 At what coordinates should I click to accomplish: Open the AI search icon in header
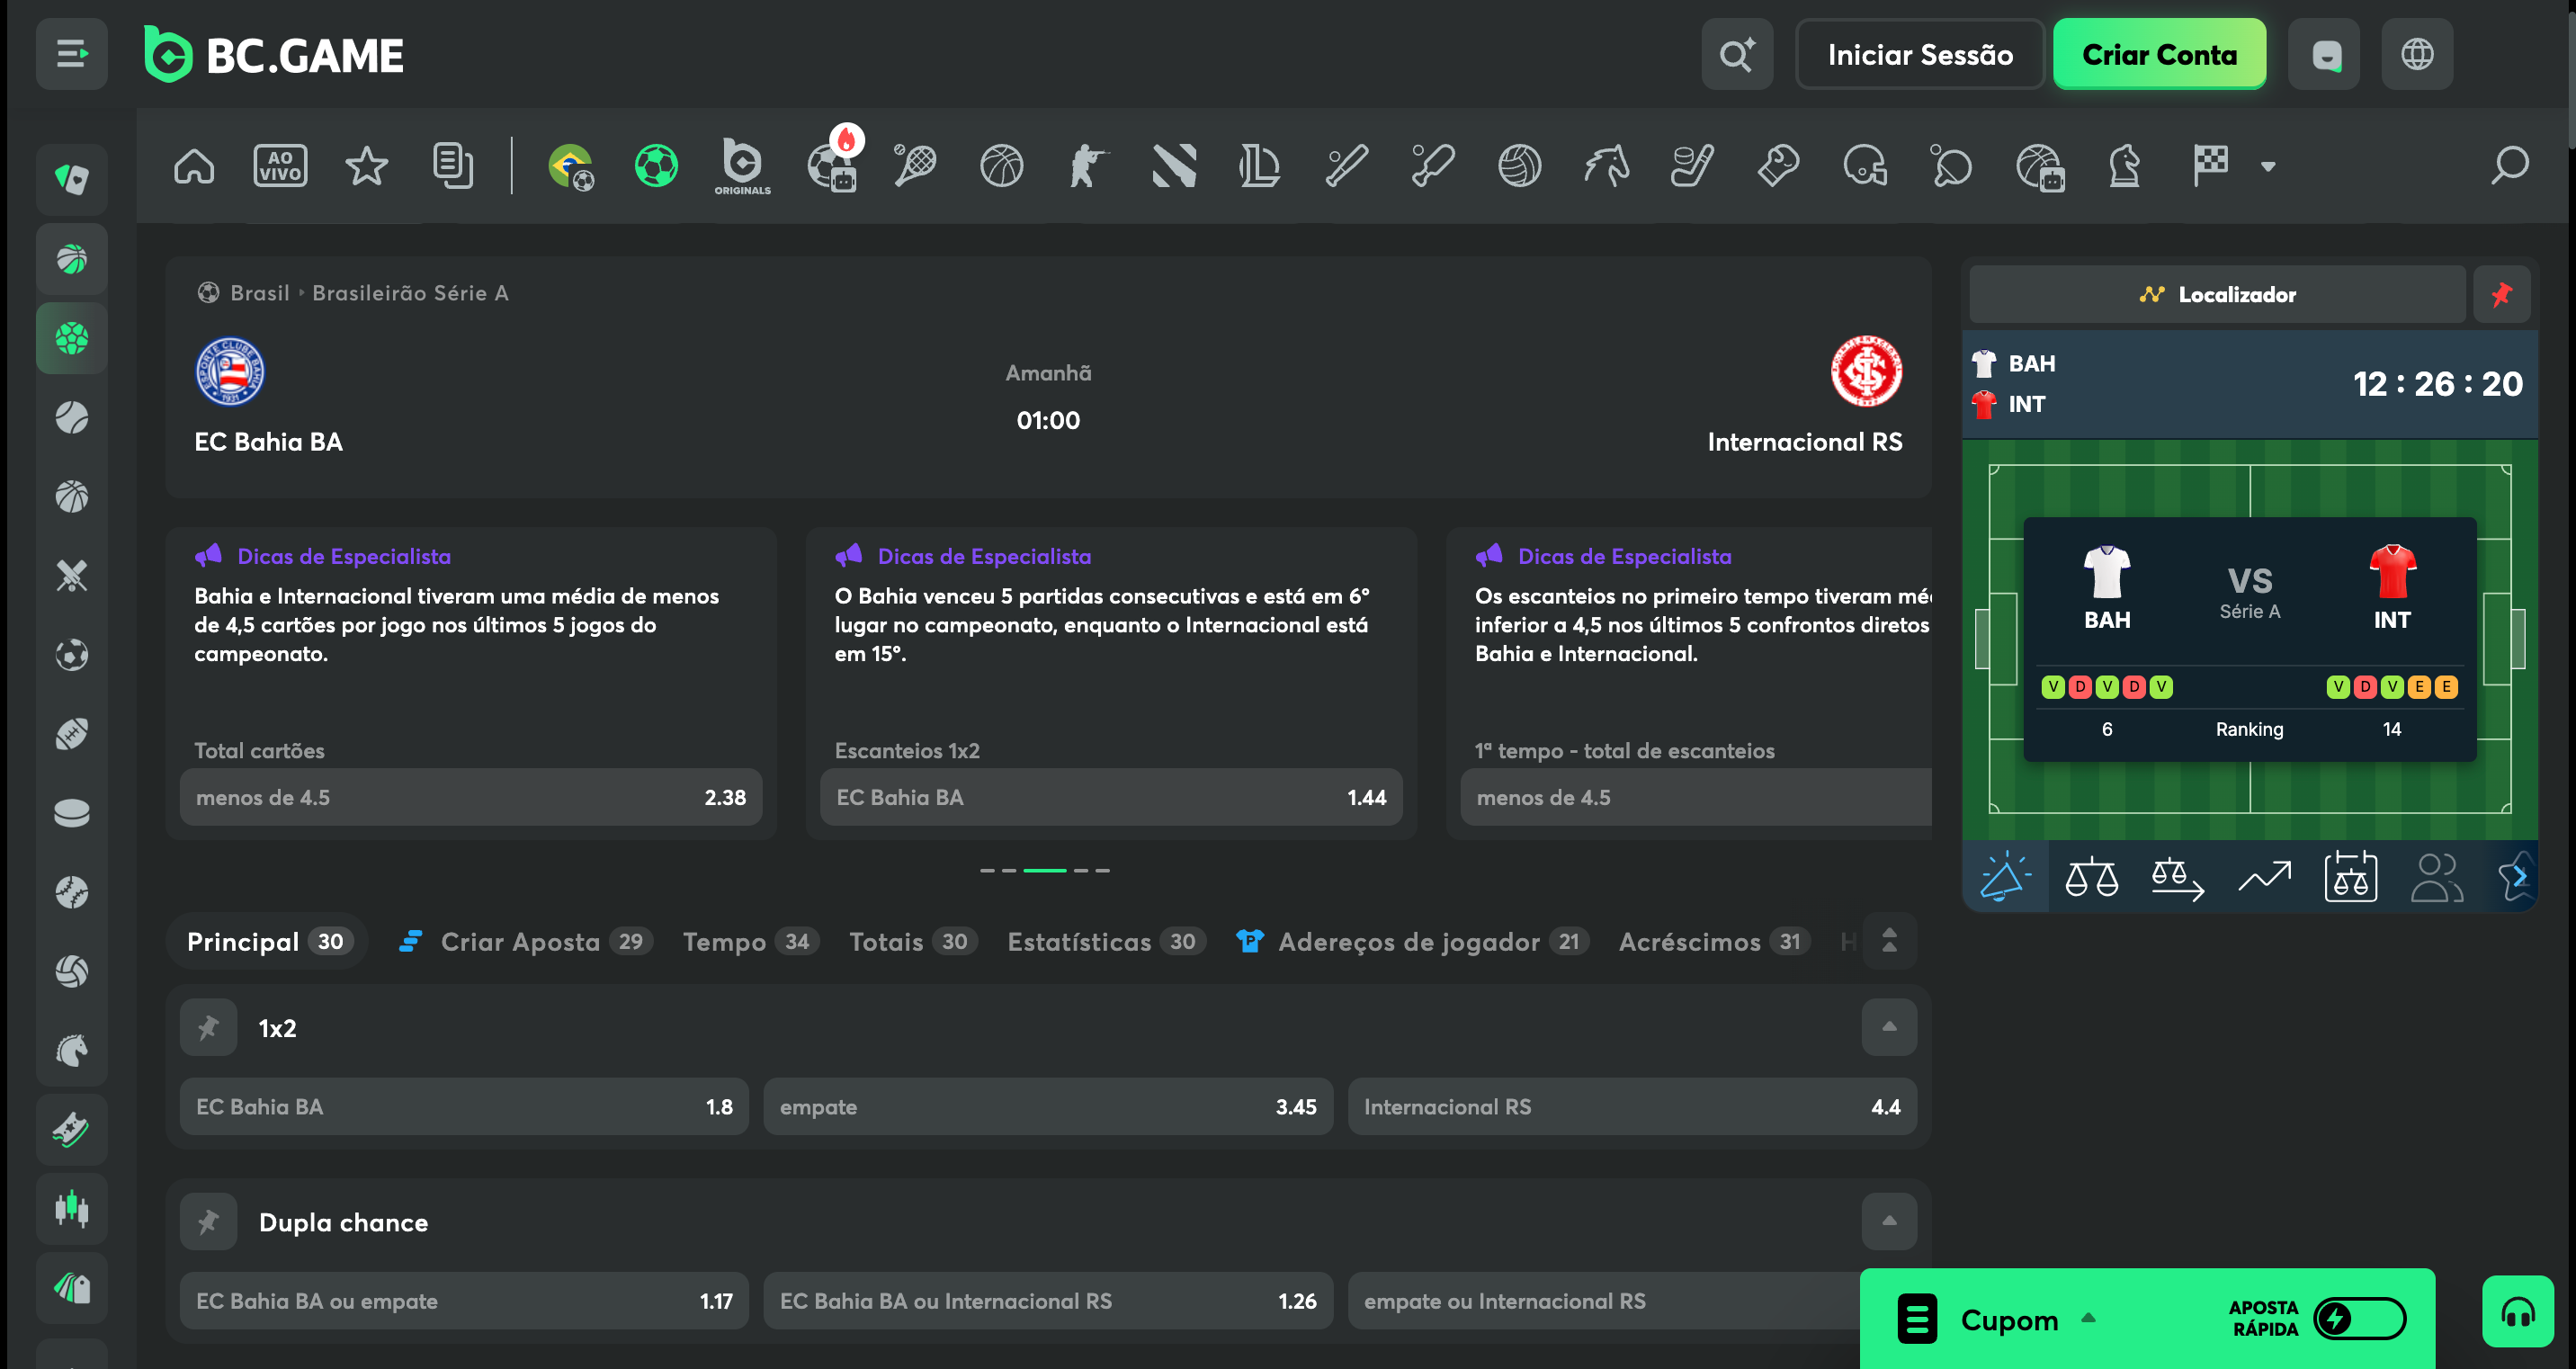[1737, 54]
